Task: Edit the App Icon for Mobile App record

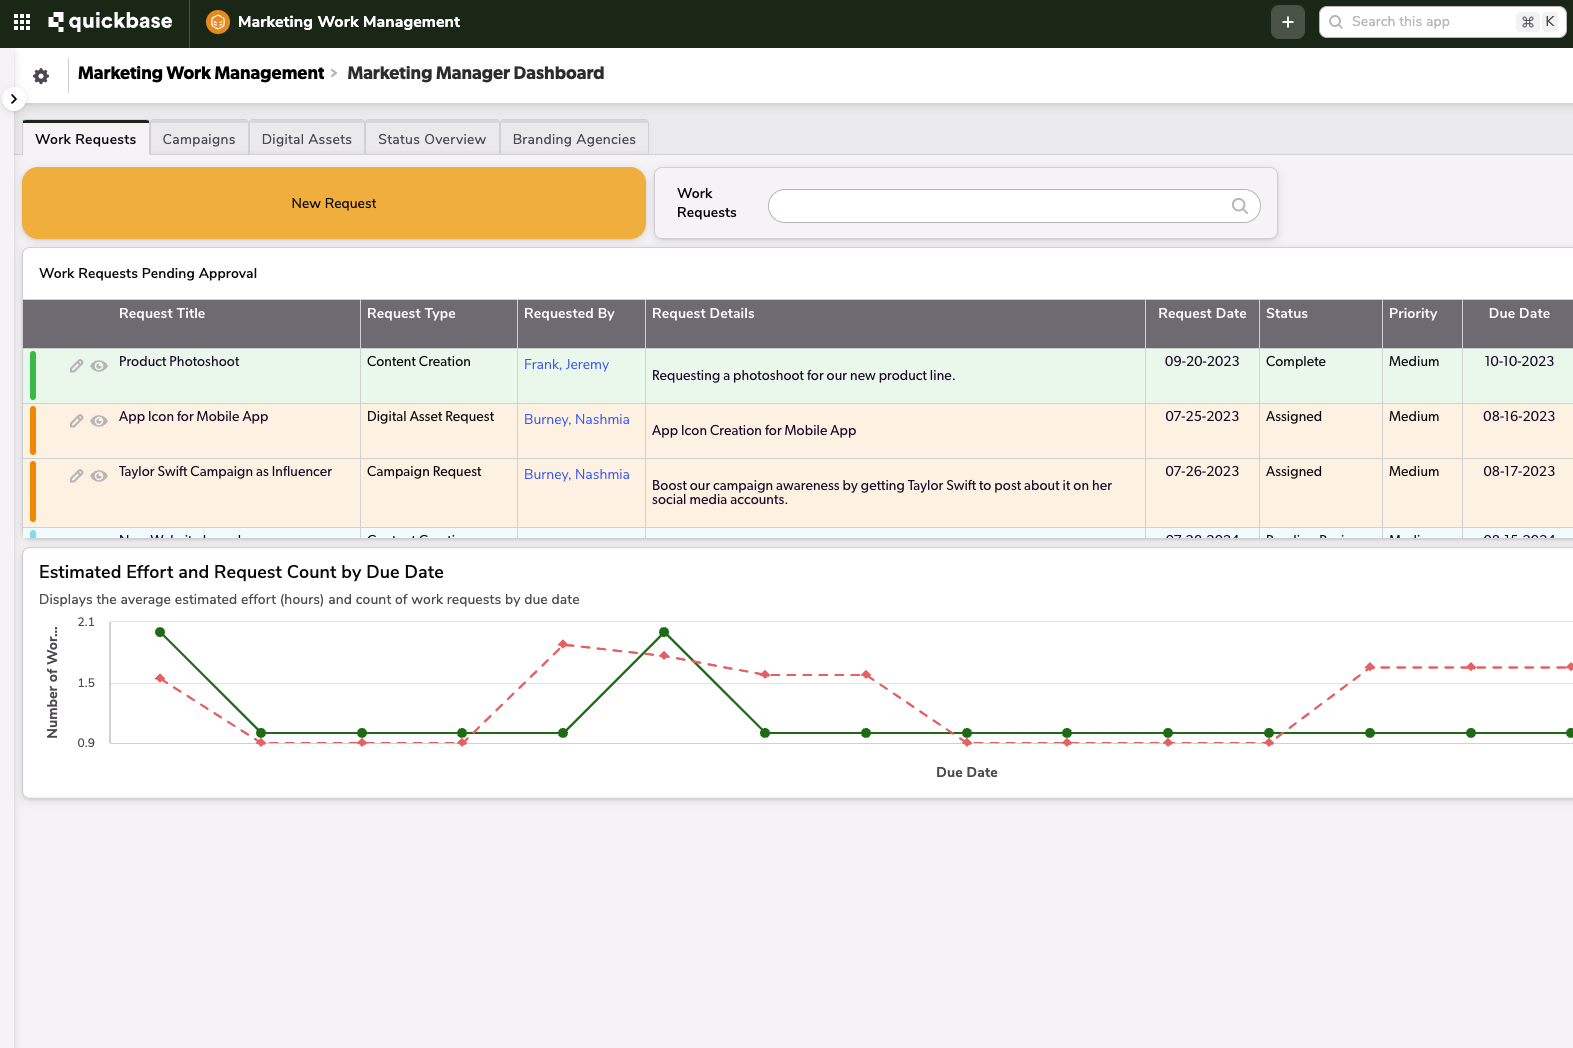Action: coord(76,421)
